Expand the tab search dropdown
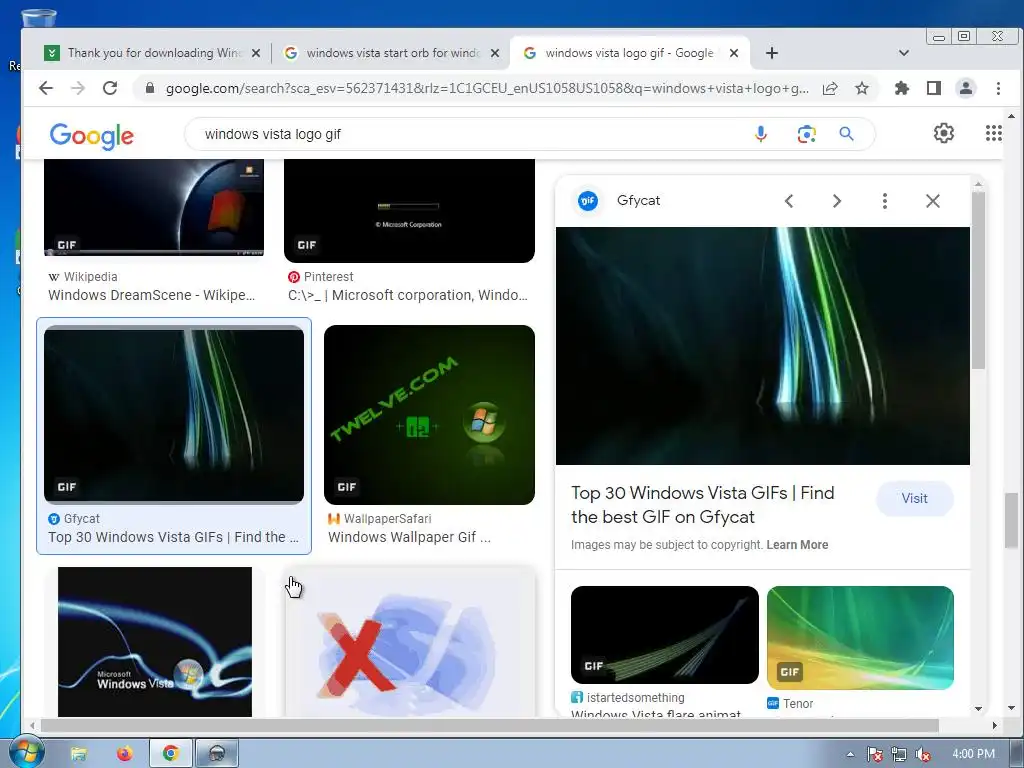The width and height of the screenshot is (1024, 768). click(x=904, y=53)
